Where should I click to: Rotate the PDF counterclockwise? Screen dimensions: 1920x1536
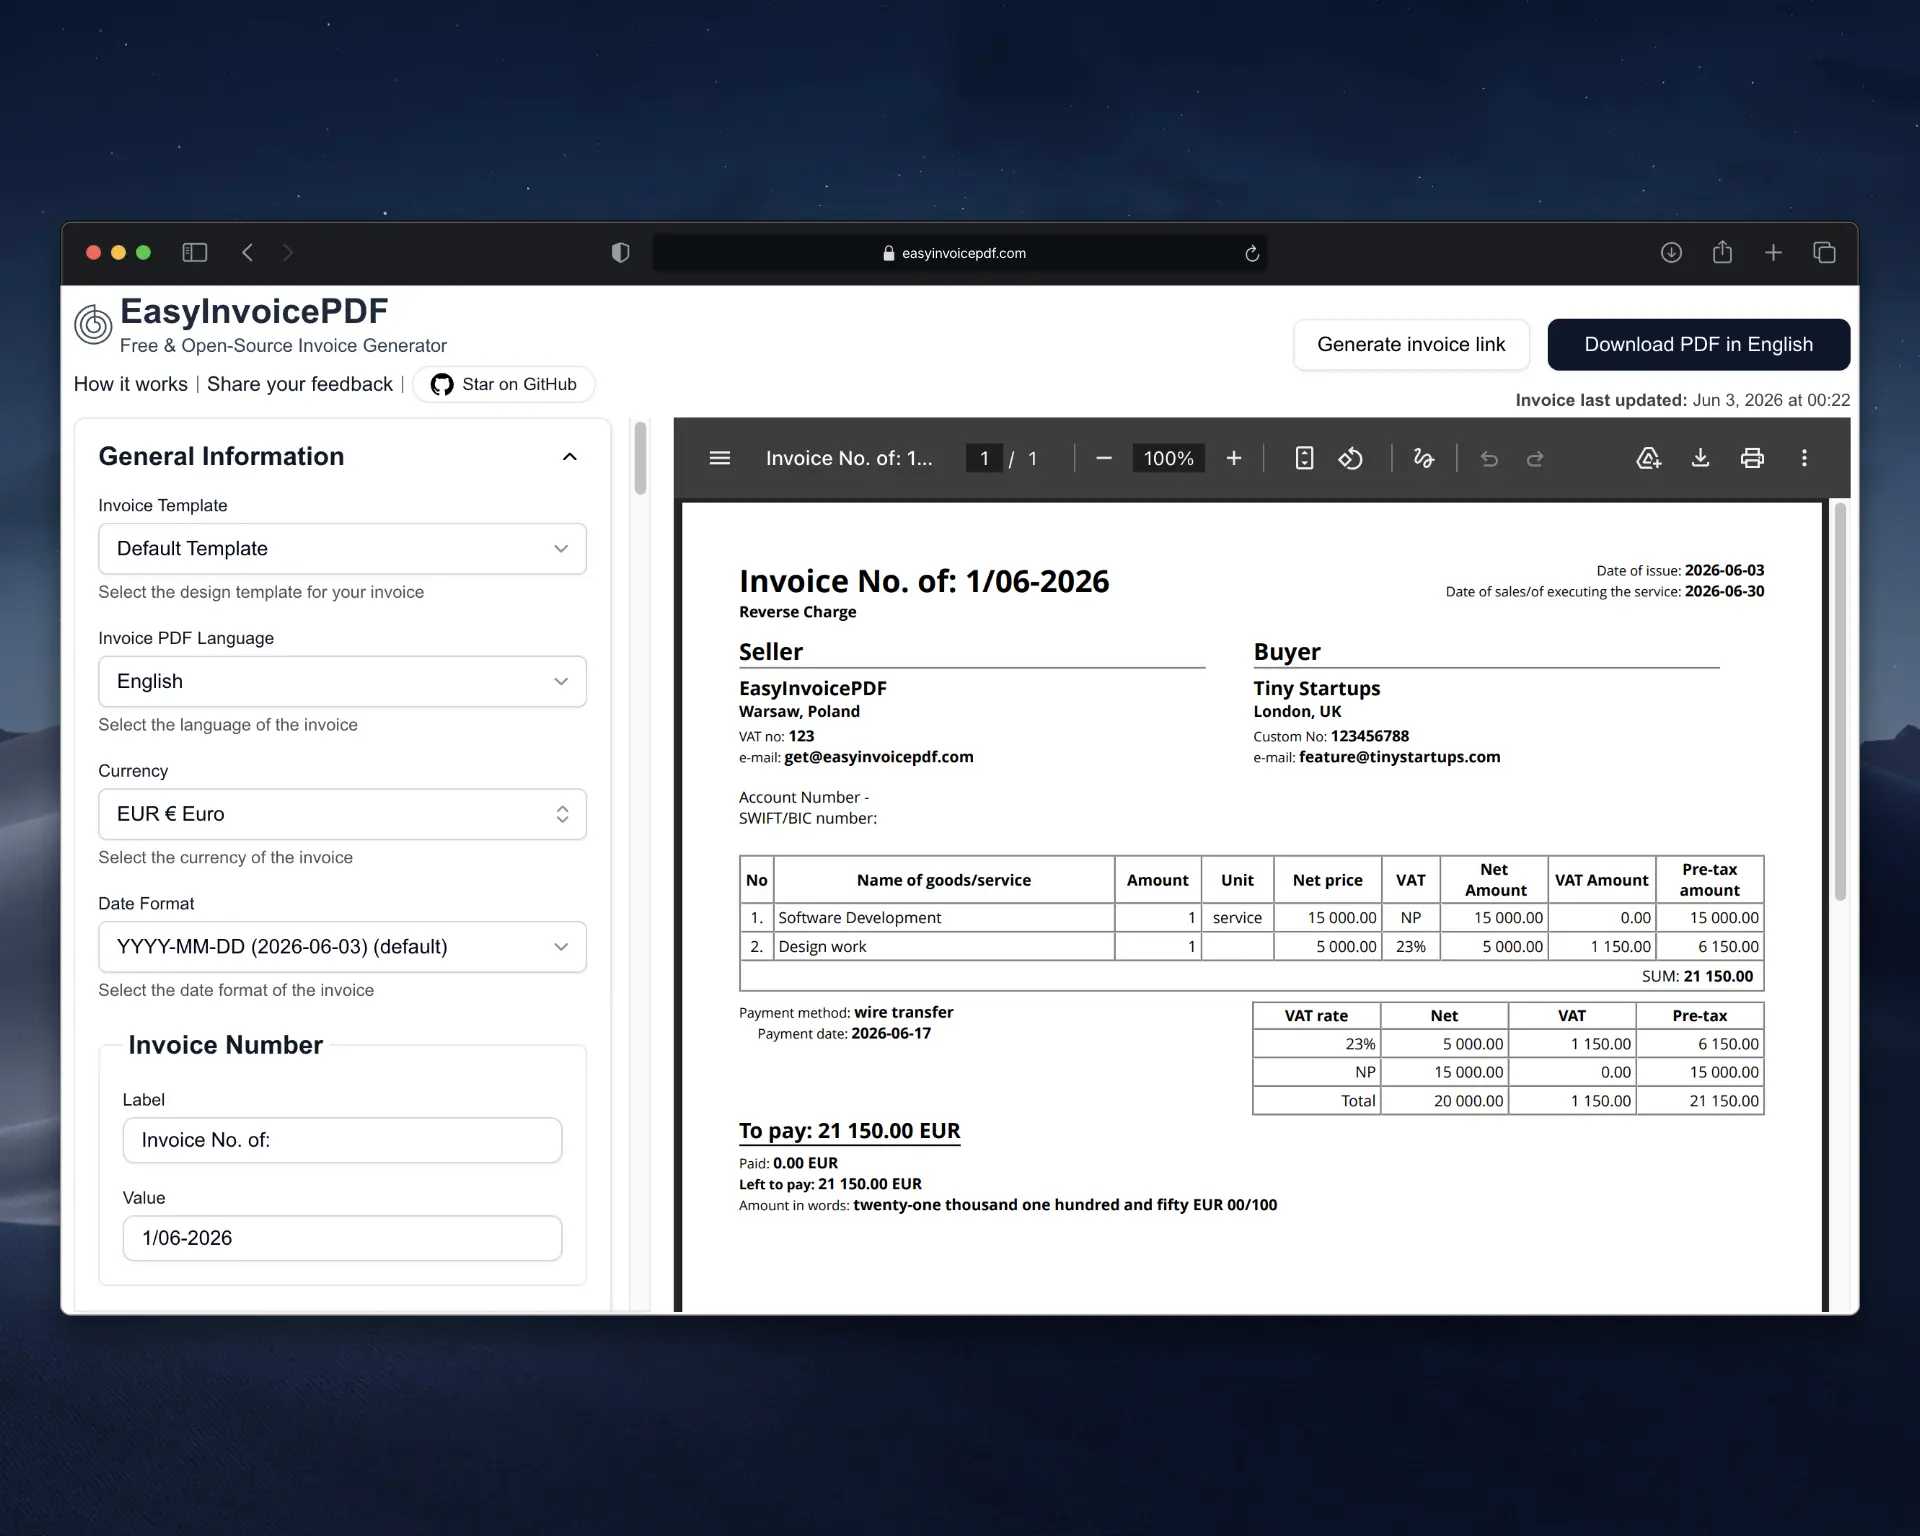pyautogui.click(x=1350, y=458)
